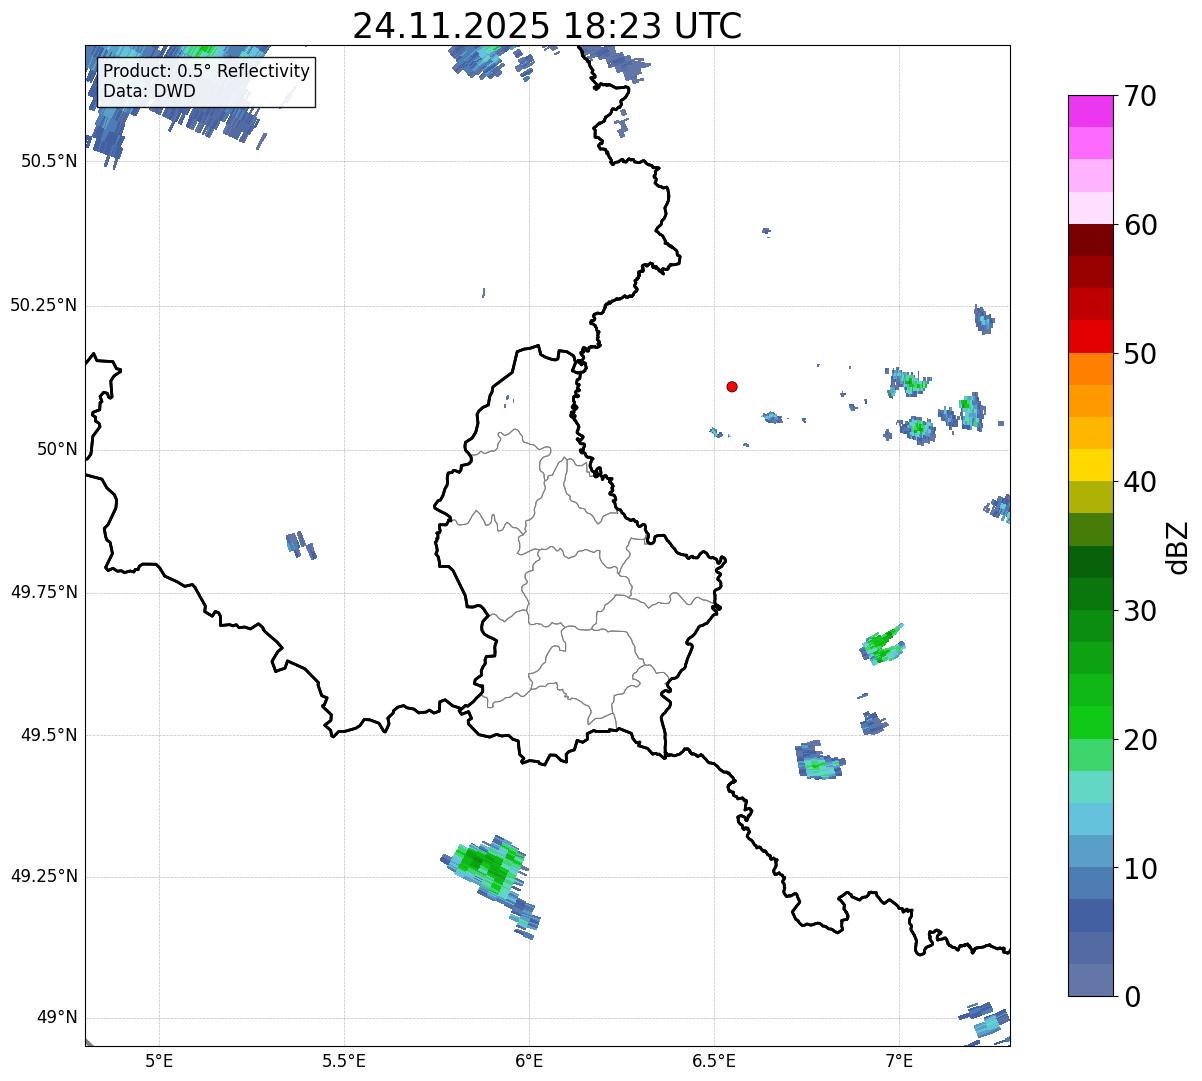
Task: Click the small blue echo near 5.4°E
Action: (300, 545)
